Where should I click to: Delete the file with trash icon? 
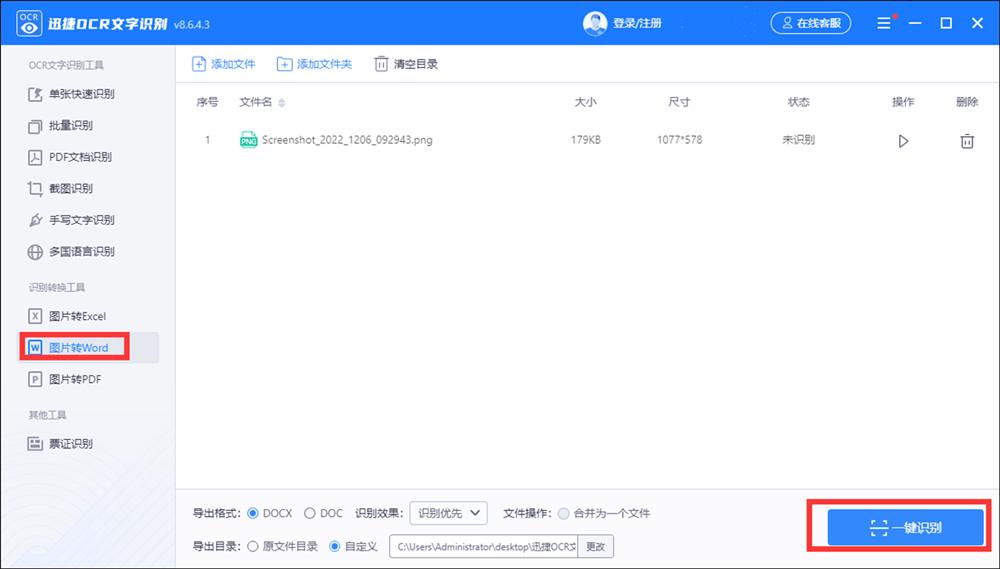[967, 141]
